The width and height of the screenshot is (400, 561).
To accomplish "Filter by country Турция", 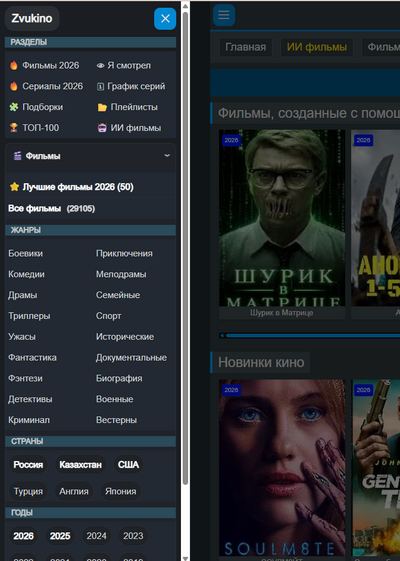I will pos(28,491).
